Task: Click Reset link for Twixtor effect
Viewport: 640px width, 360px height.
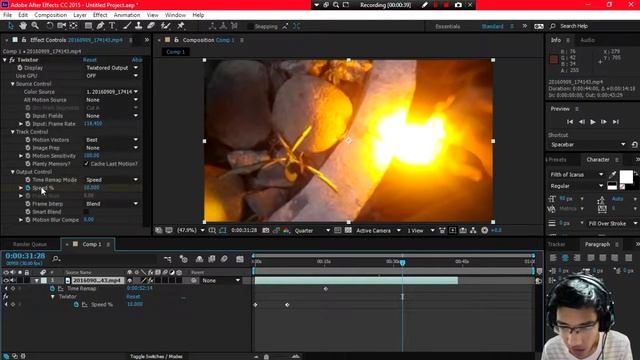Action: point(90,60)
